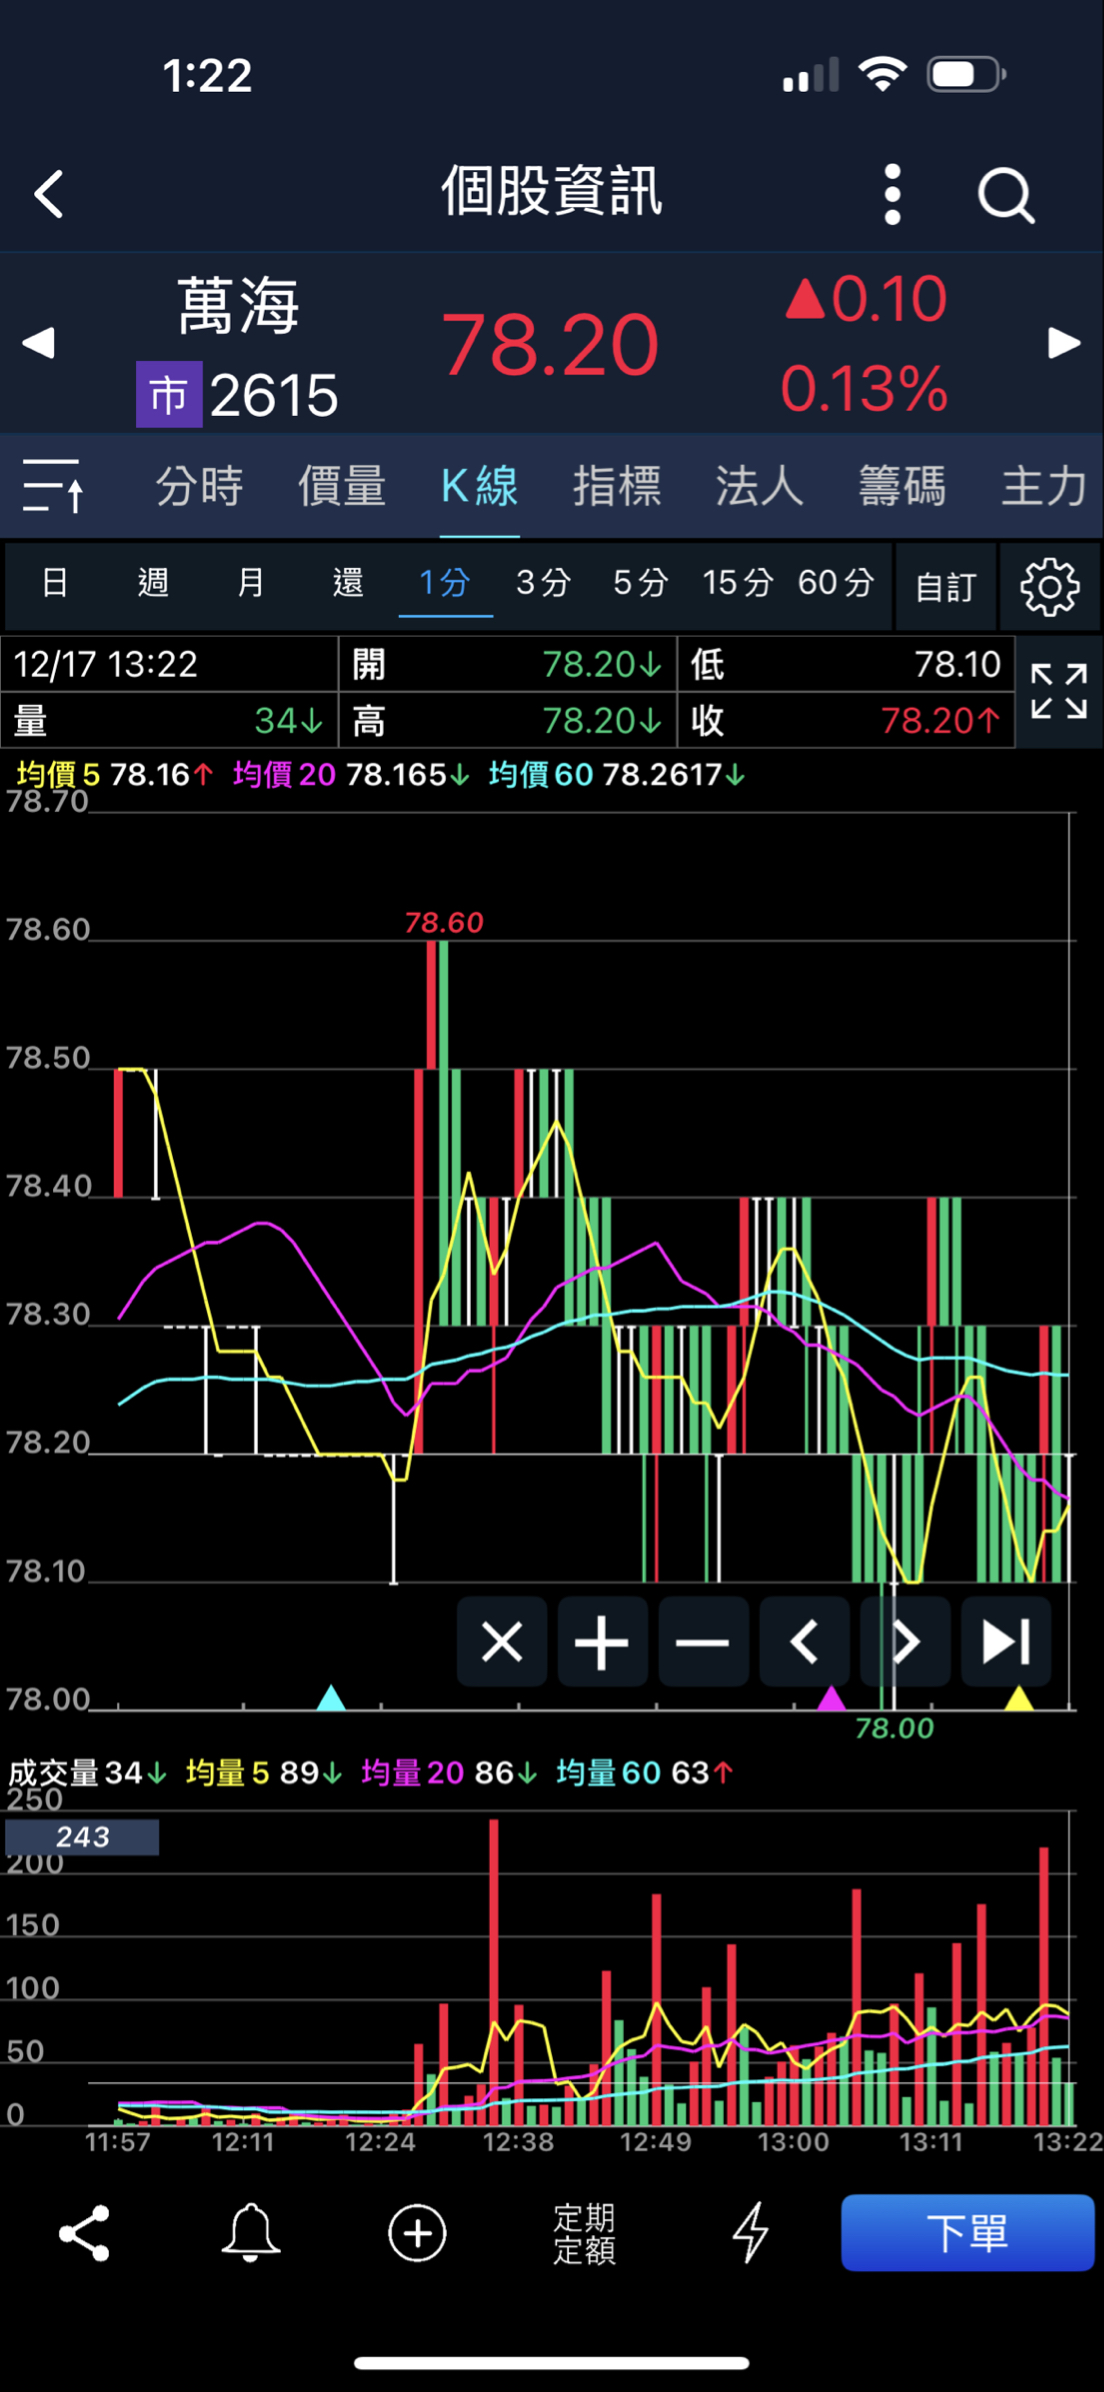Switch to next stock with right triangle

1063,343
